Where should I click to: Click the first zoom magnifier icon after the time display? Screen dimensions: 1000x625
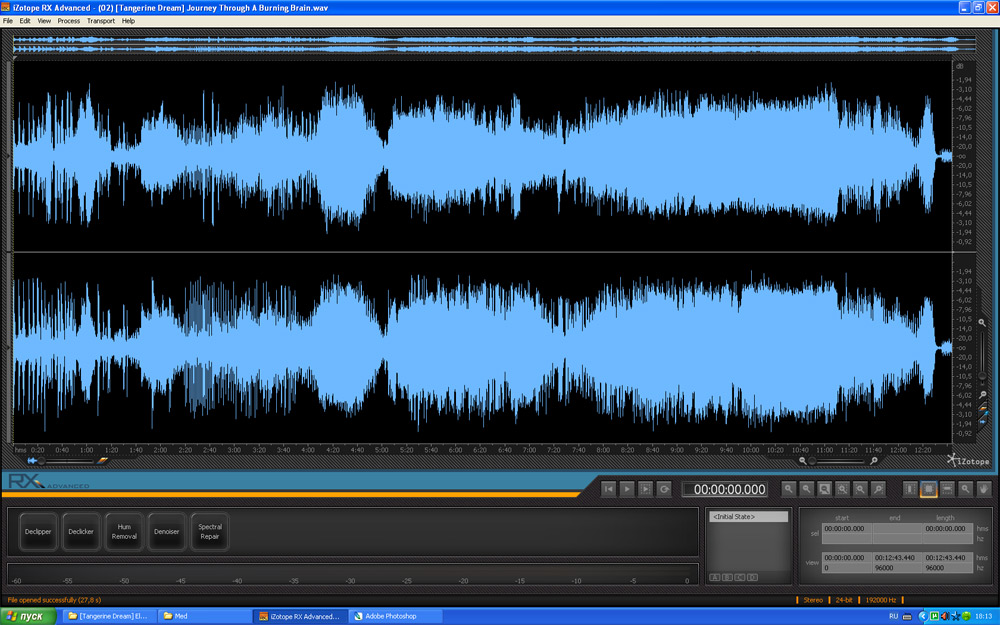(x=789, y=489)
